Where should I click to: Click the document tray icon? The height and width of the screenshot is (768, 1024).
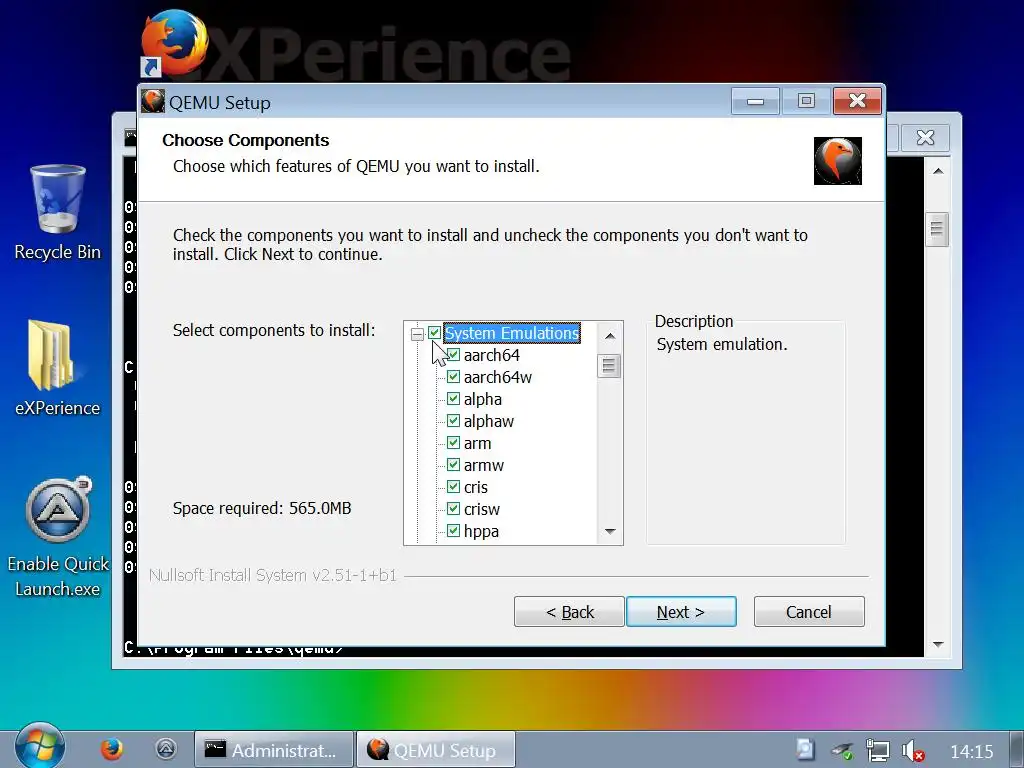point(806,750)
